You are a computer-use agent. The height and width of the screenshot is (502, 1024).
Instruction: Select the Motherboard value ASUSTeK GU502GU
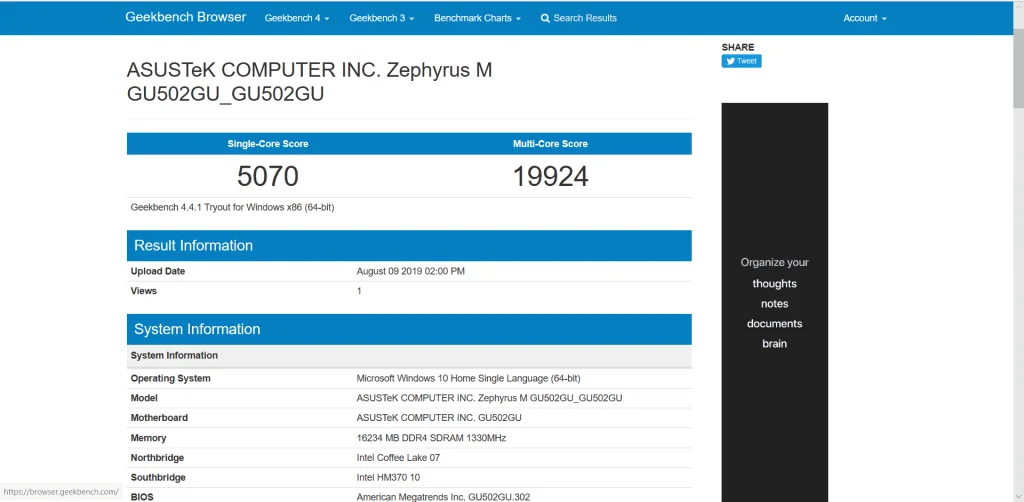439,418
